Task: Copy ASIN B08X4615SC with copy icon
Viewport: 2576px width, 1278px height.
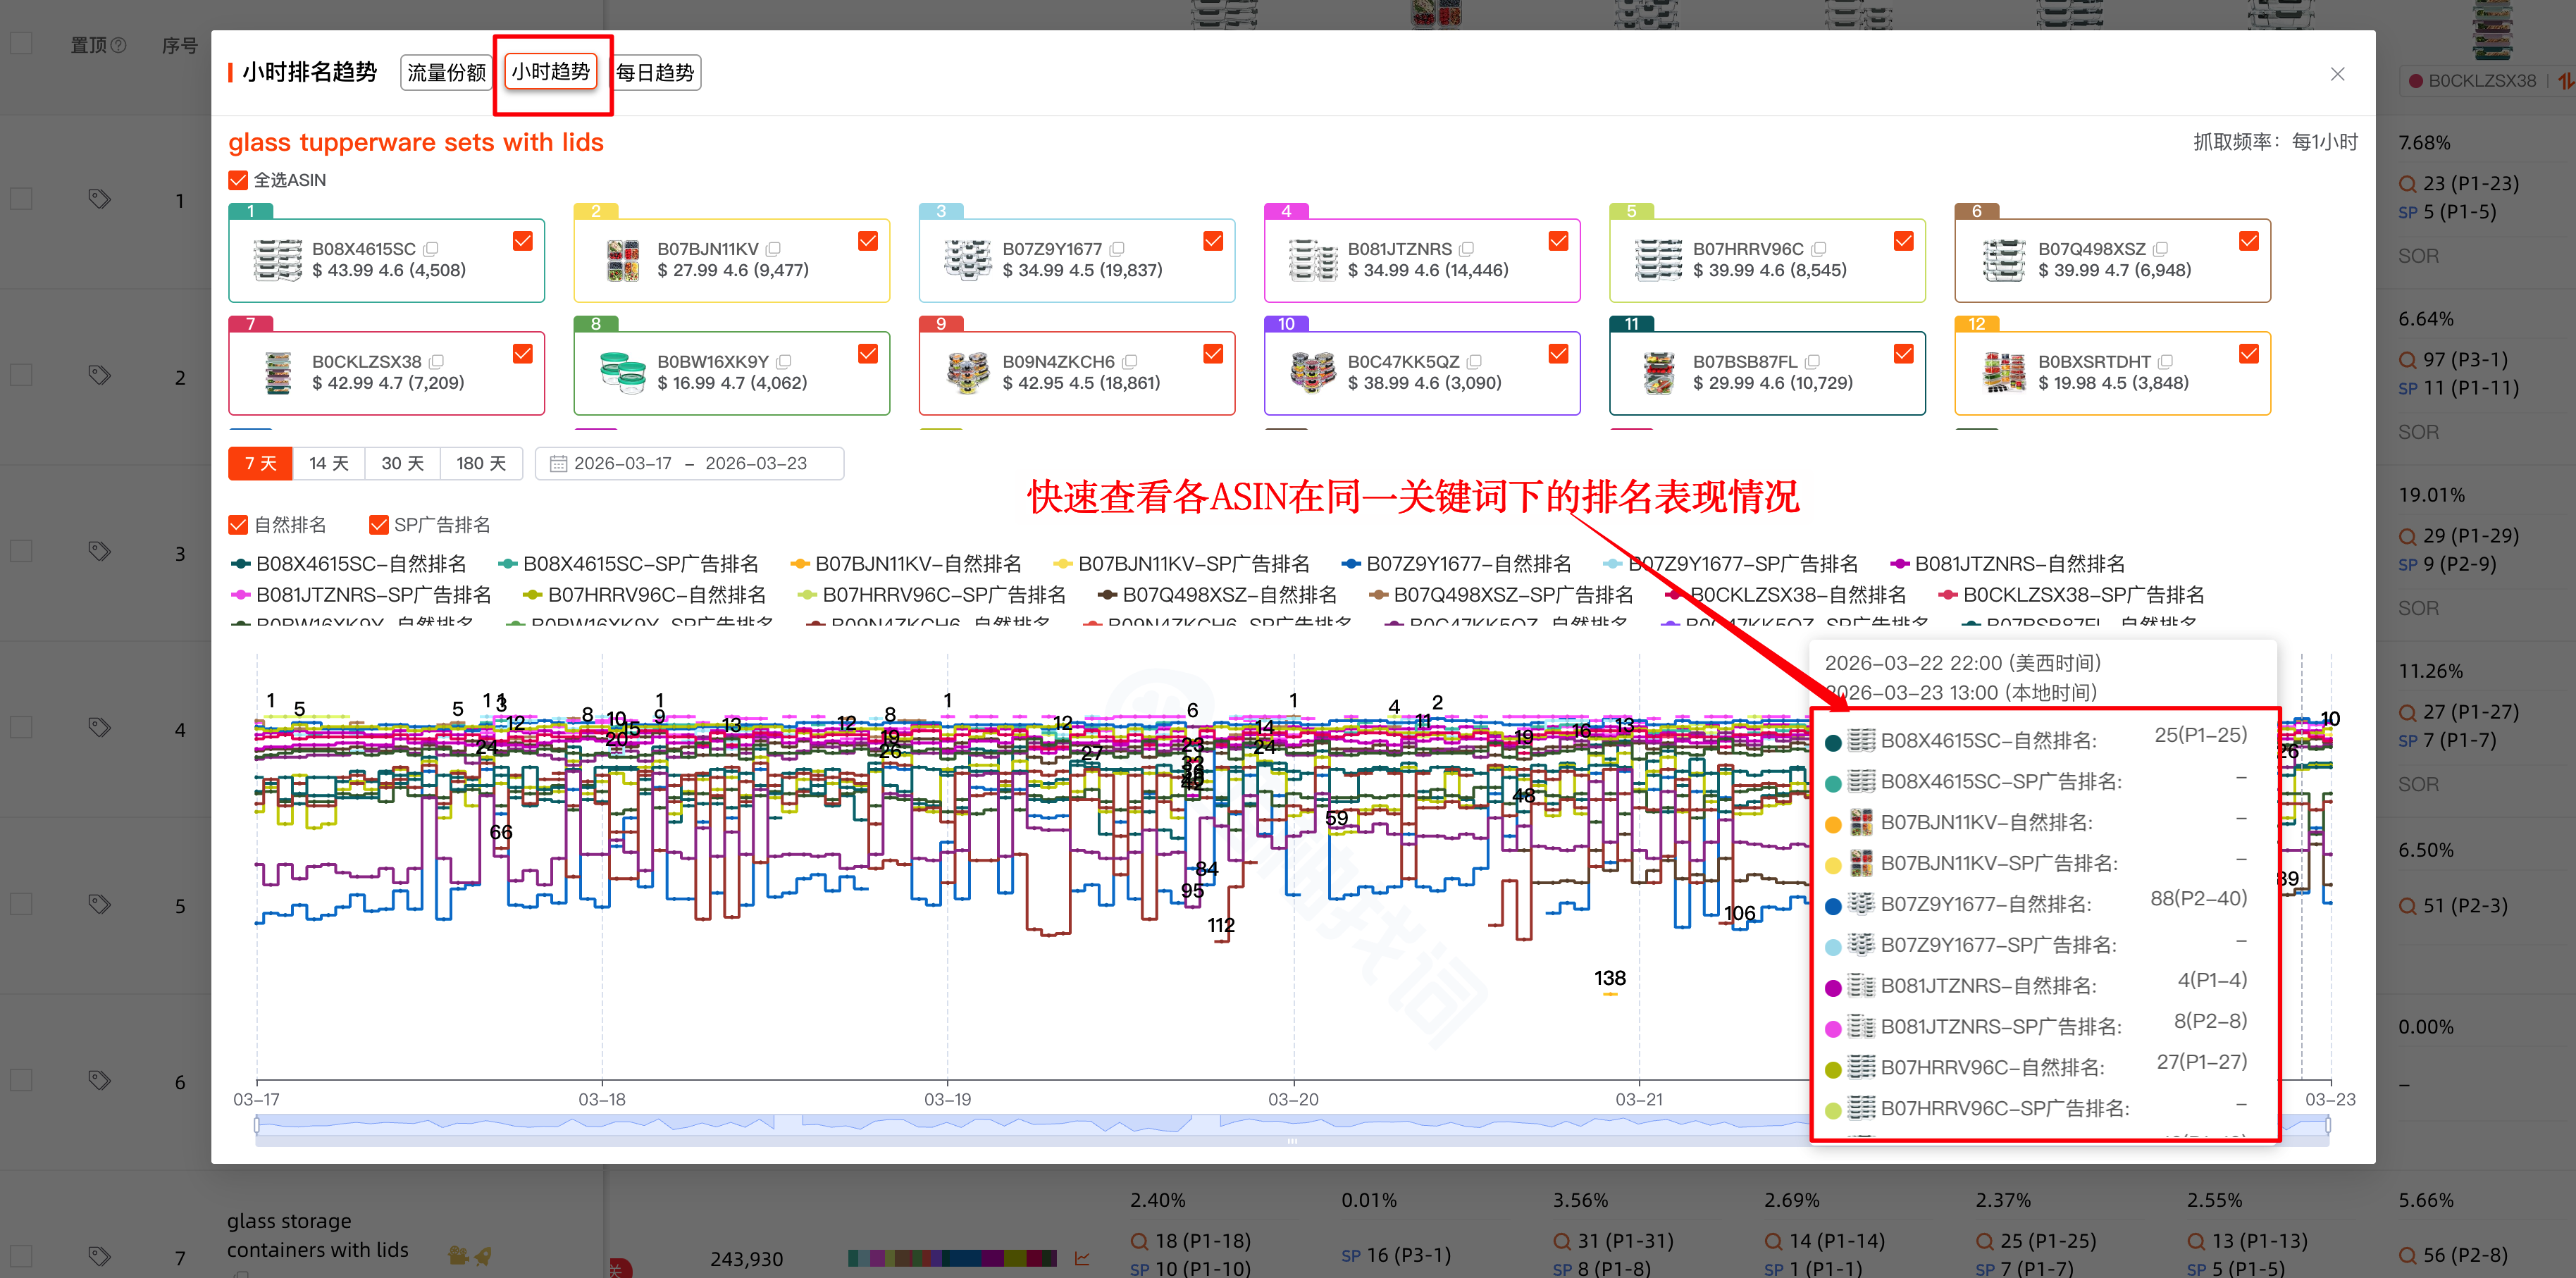Action: point(431,249)
